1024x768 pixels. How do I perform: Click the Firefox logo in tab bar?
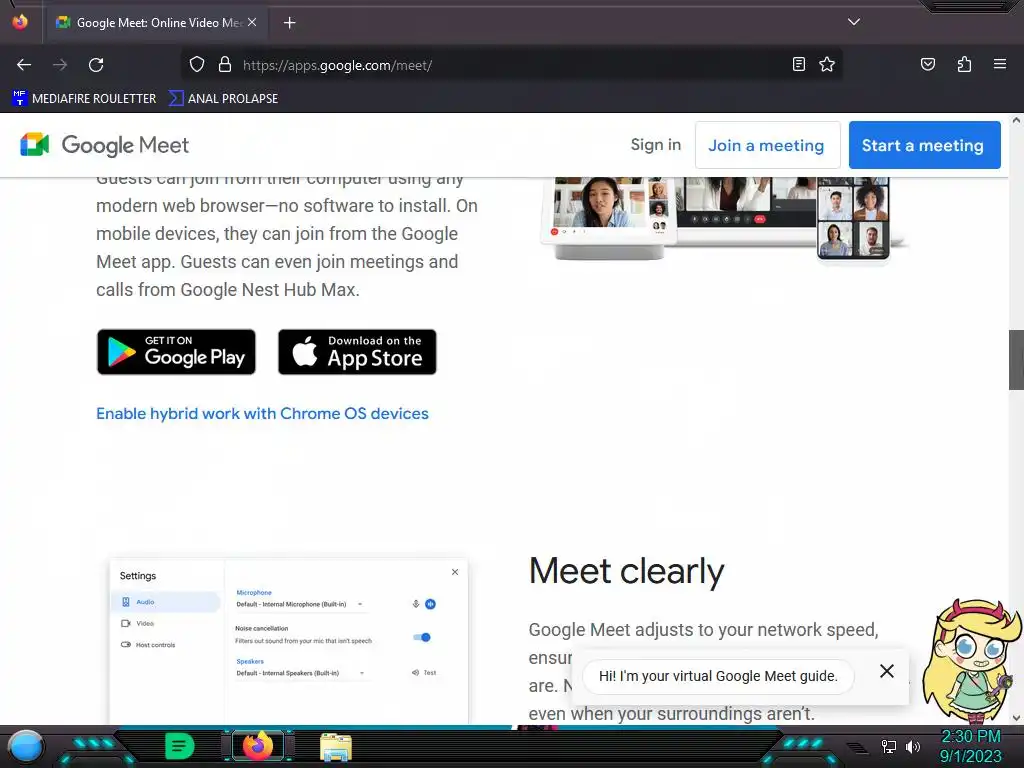(20, 22)
